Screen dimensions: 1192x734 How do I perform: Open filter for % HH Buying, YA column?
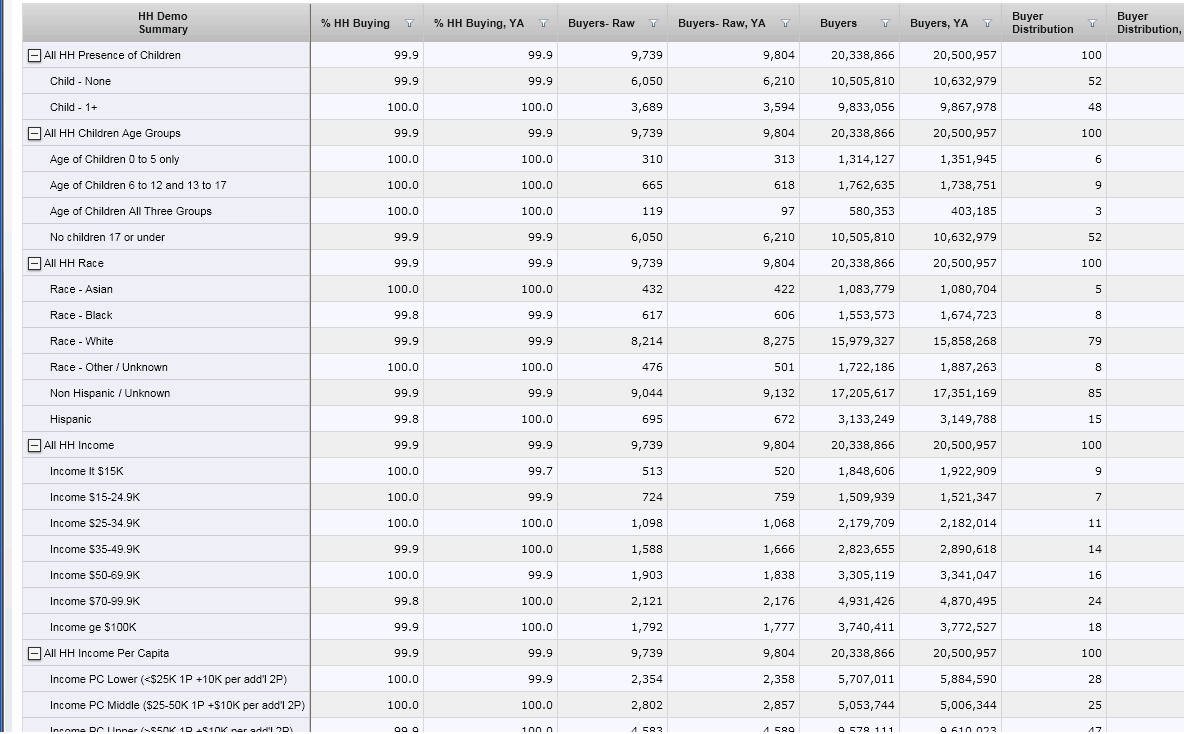click(x=543, y=24)
